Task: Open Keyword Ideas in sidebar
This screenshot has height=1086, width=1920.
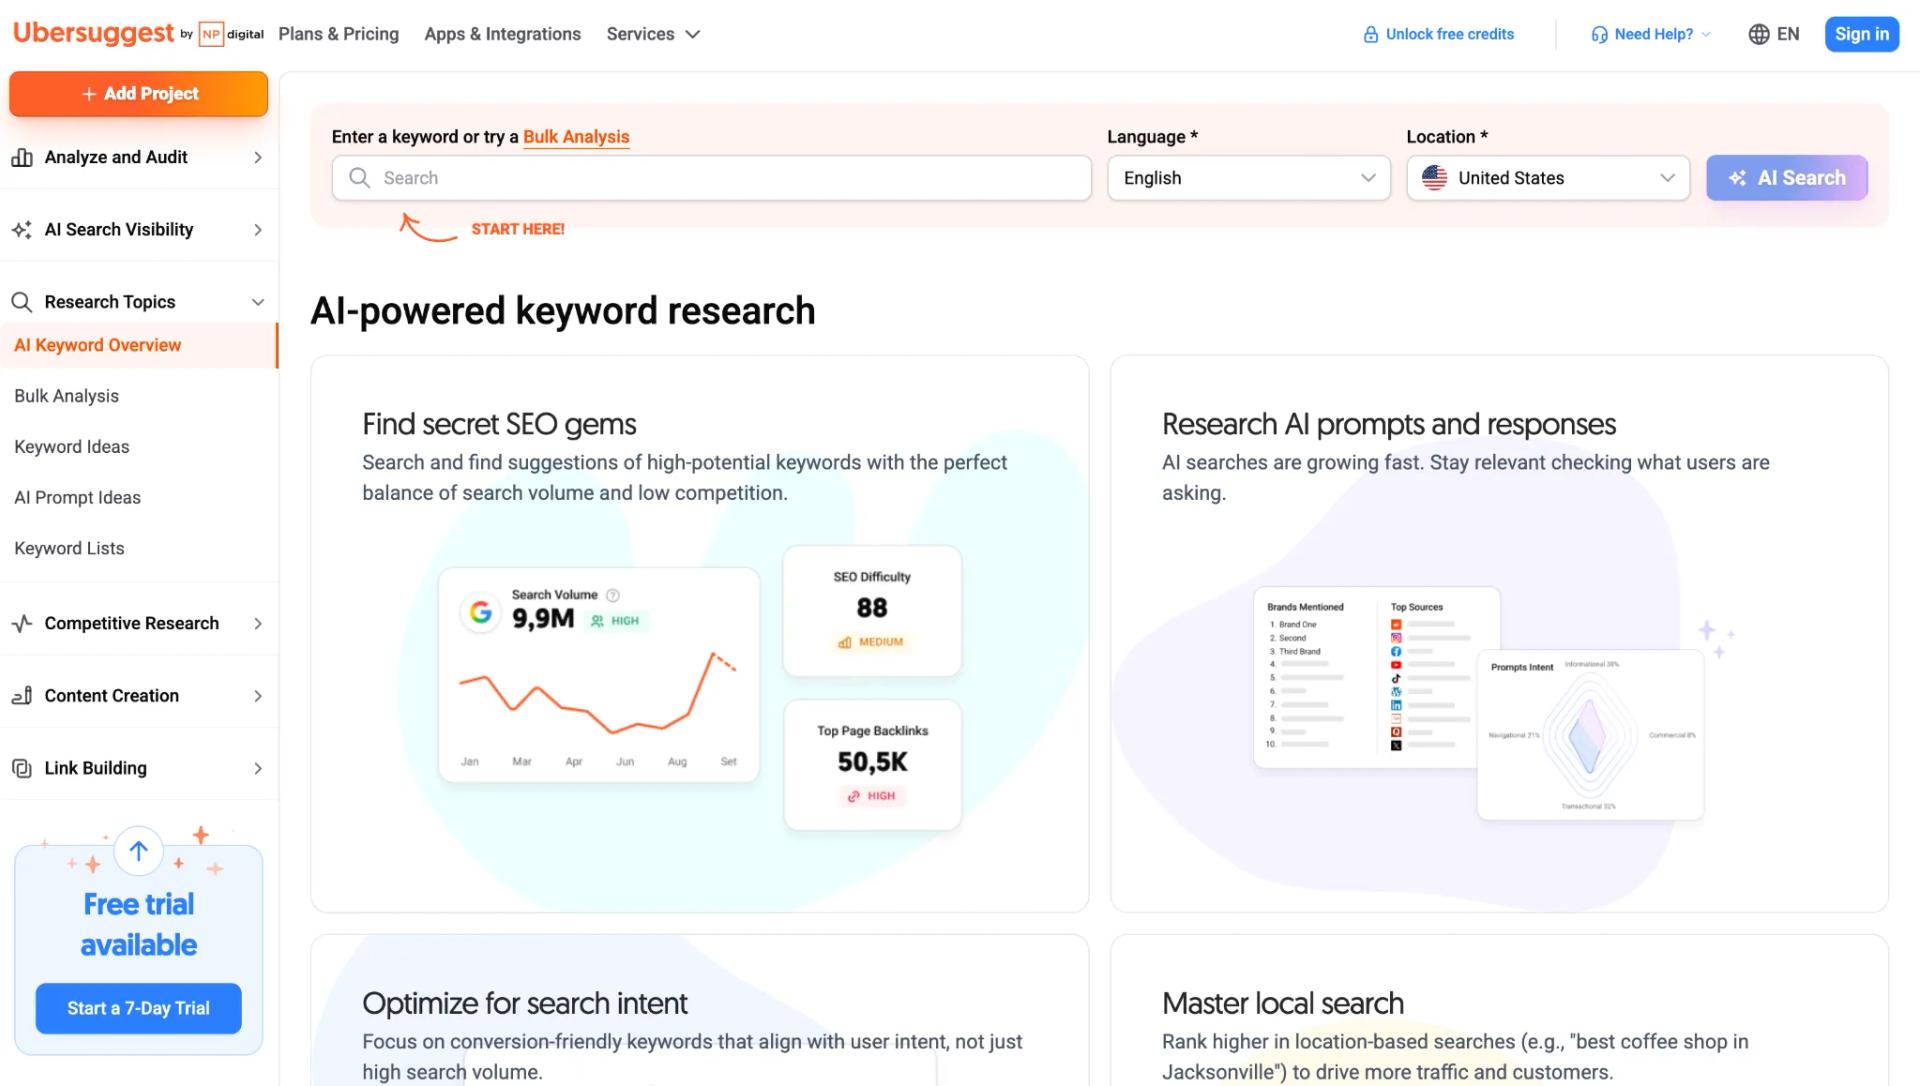Action: tap(71, 447)
